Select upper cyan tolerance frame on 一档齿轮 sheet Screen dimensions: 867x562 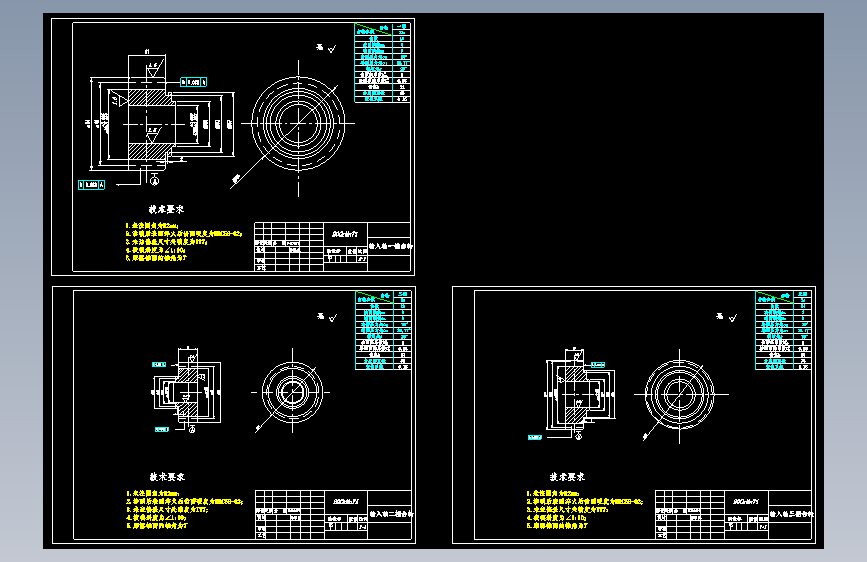(194, 82)
